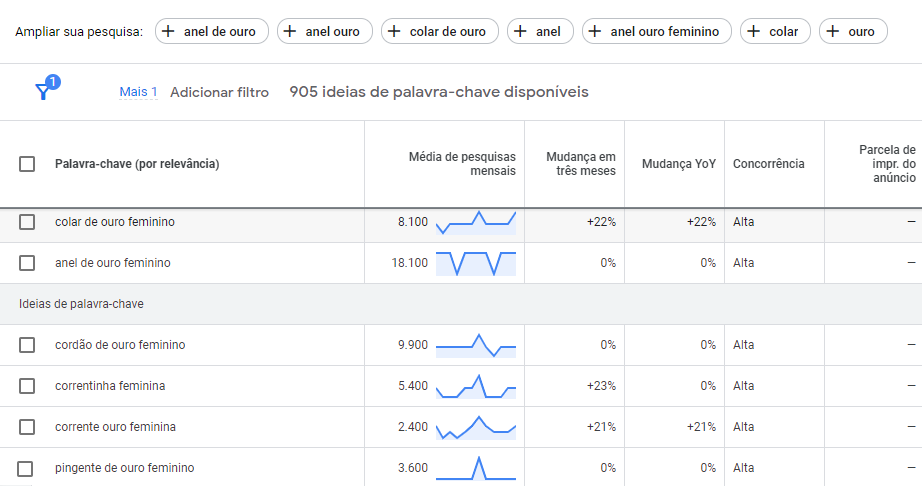Select the 'correntinha feminina' row checkbox

click(x=27, y=386)
